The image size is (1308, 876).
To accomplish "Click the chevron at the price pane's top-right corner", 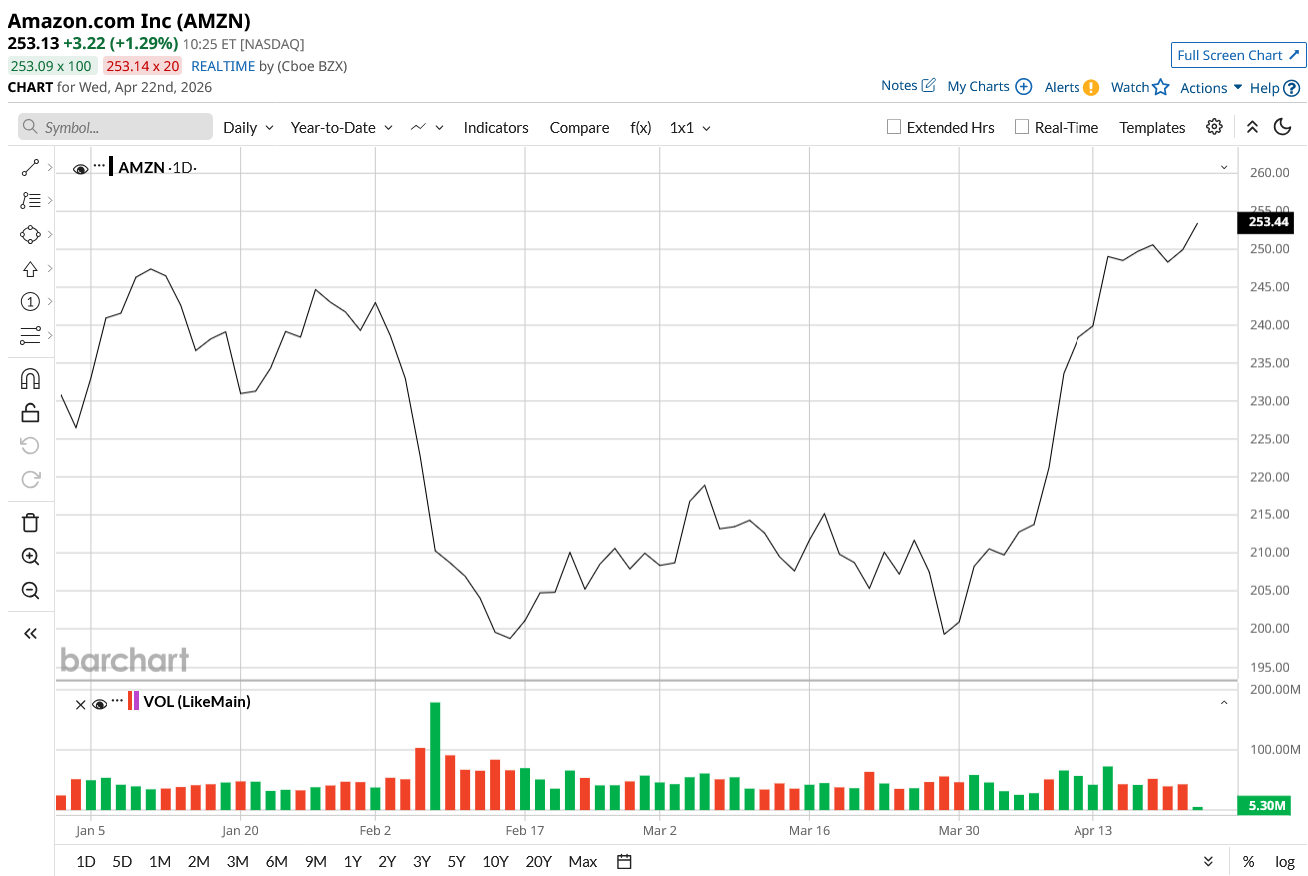I will click(x=1223, y=167).
